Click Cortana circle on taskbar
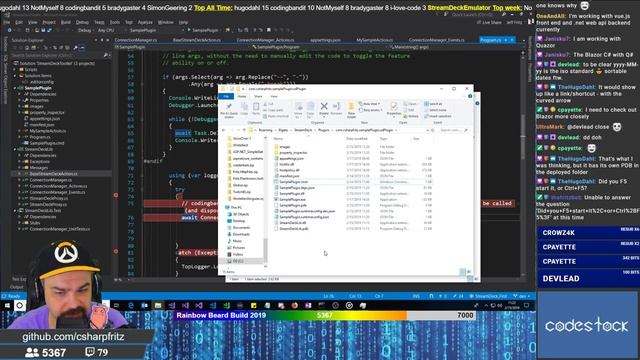640x360 pixels. coord(19,305)
